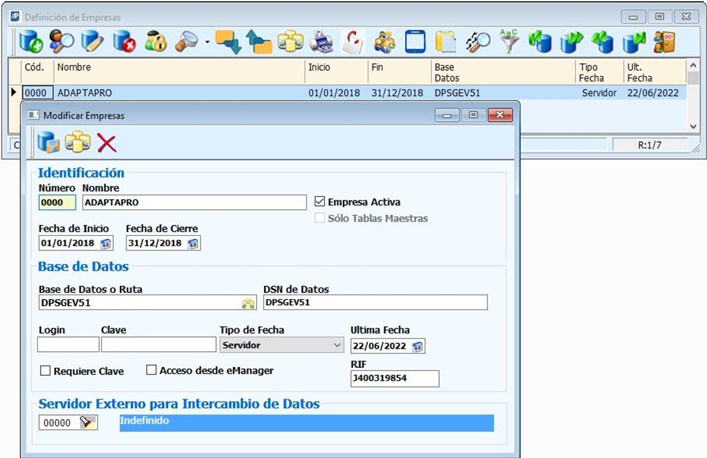Click the red X cancel icon

[x=107, y=142]
